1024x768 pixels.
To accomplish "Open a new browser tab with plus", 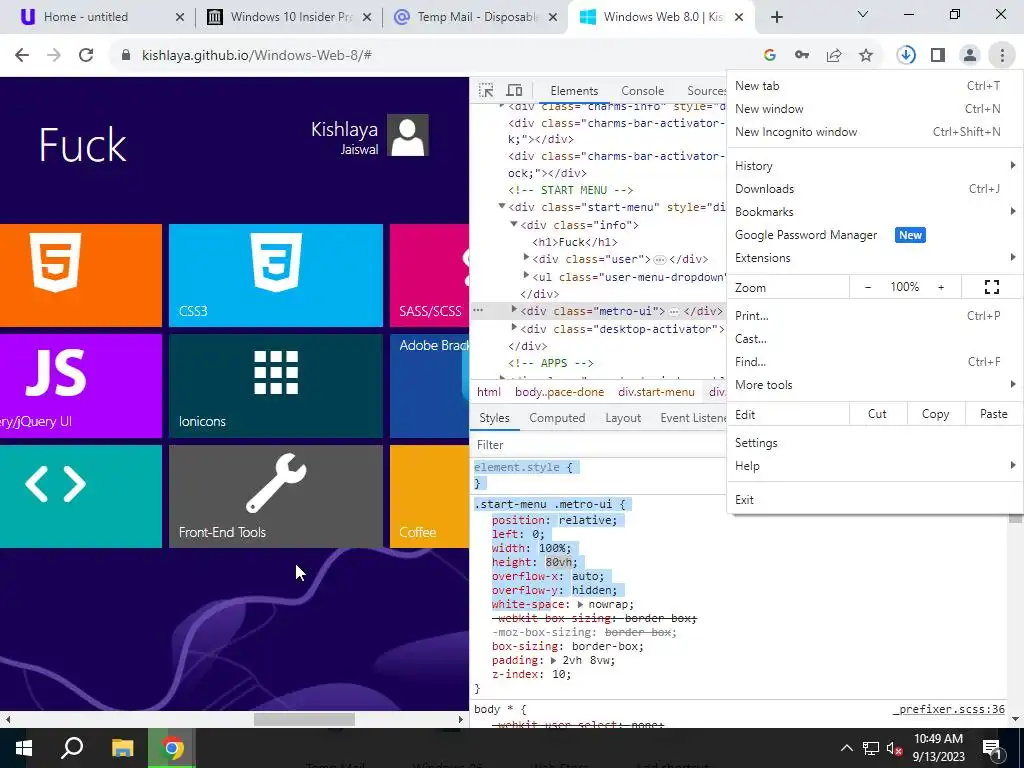I will pos(776,17).
